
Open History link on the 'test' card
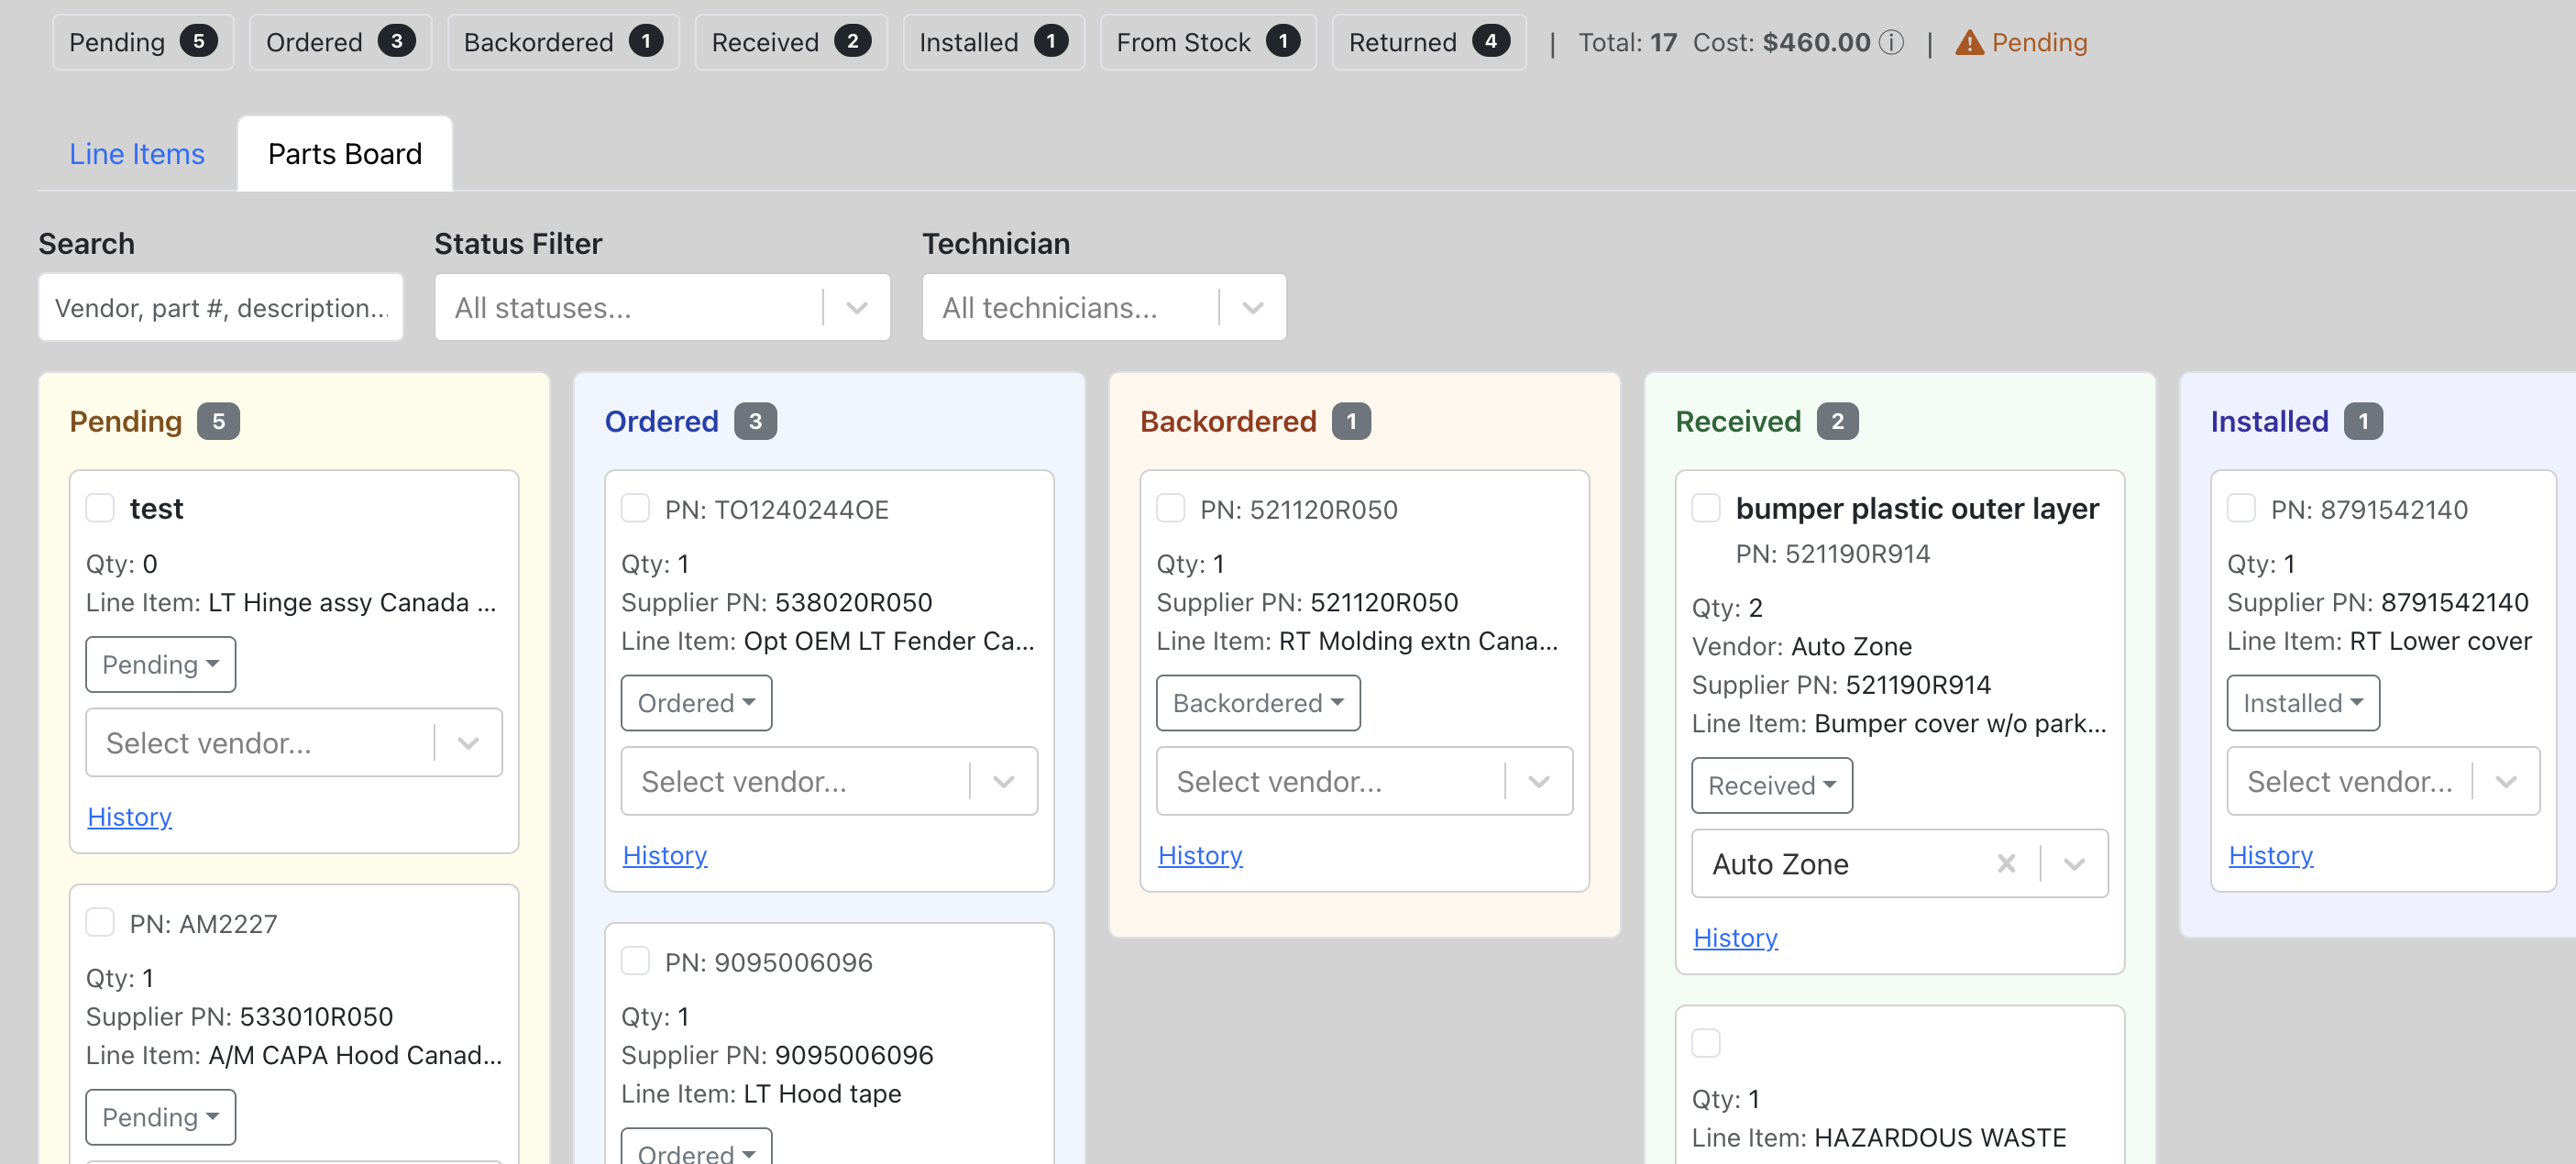click(x=130, y=817)
